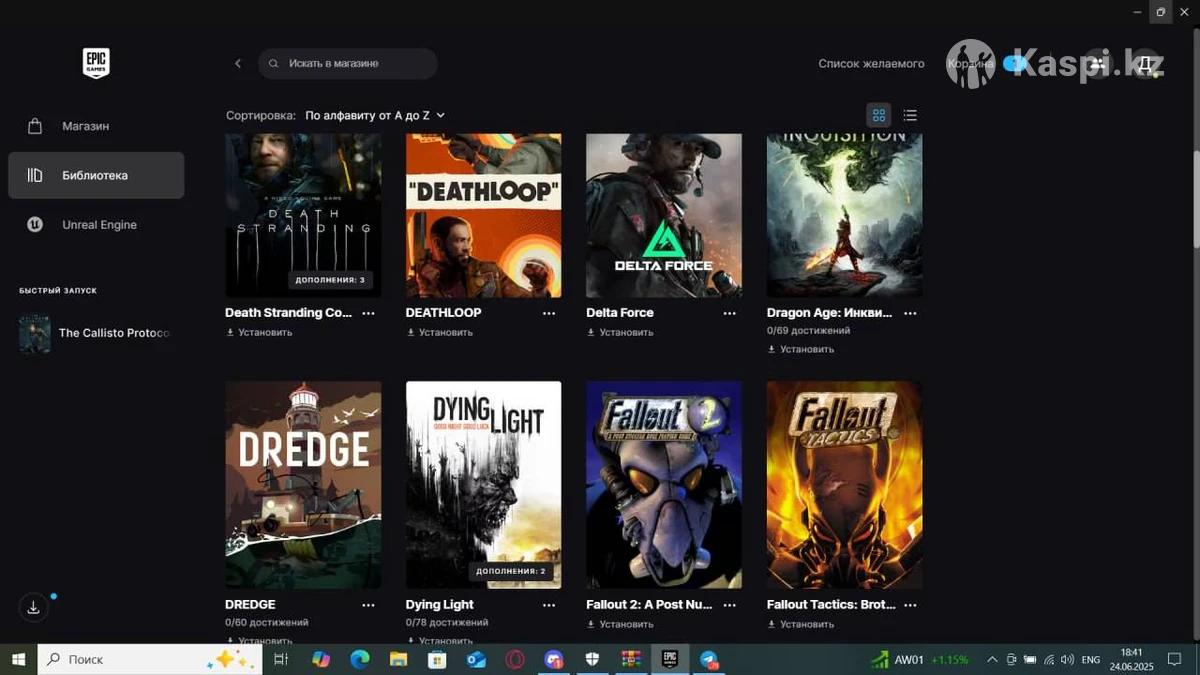1200x675 pixels.
Task: Open WinRAR from the taskbar
Action: pos(631,659)
